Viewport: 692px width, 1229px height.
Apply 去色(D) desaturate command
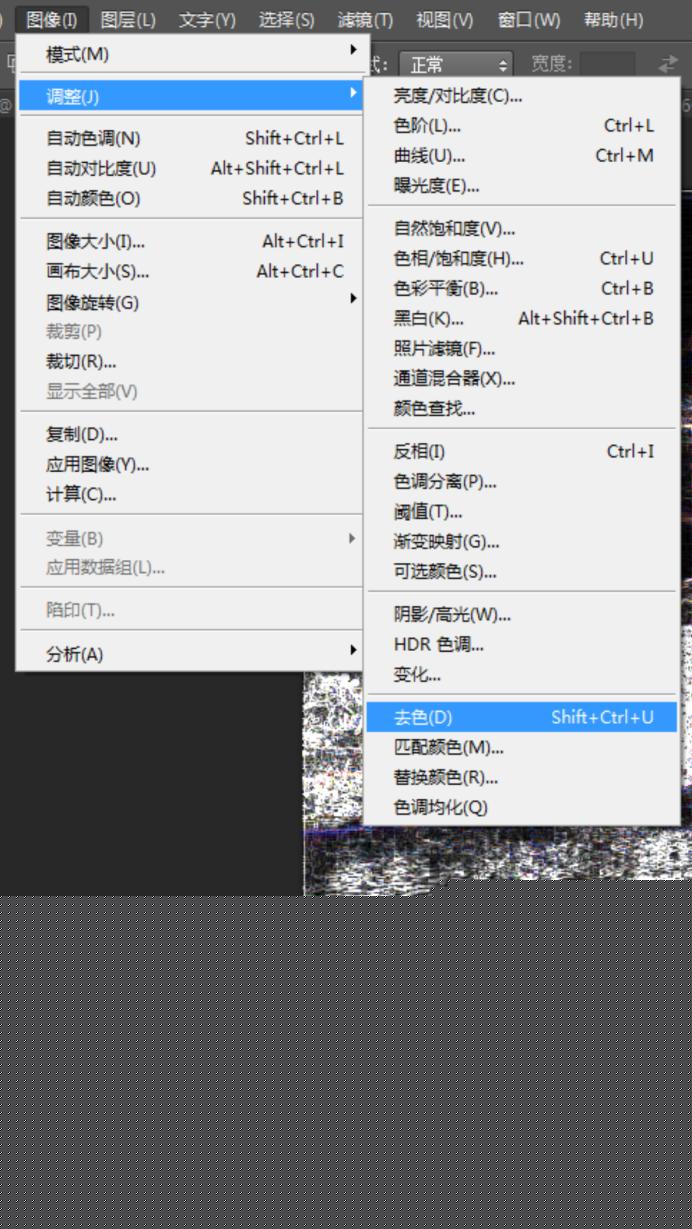tap(522, 717)
